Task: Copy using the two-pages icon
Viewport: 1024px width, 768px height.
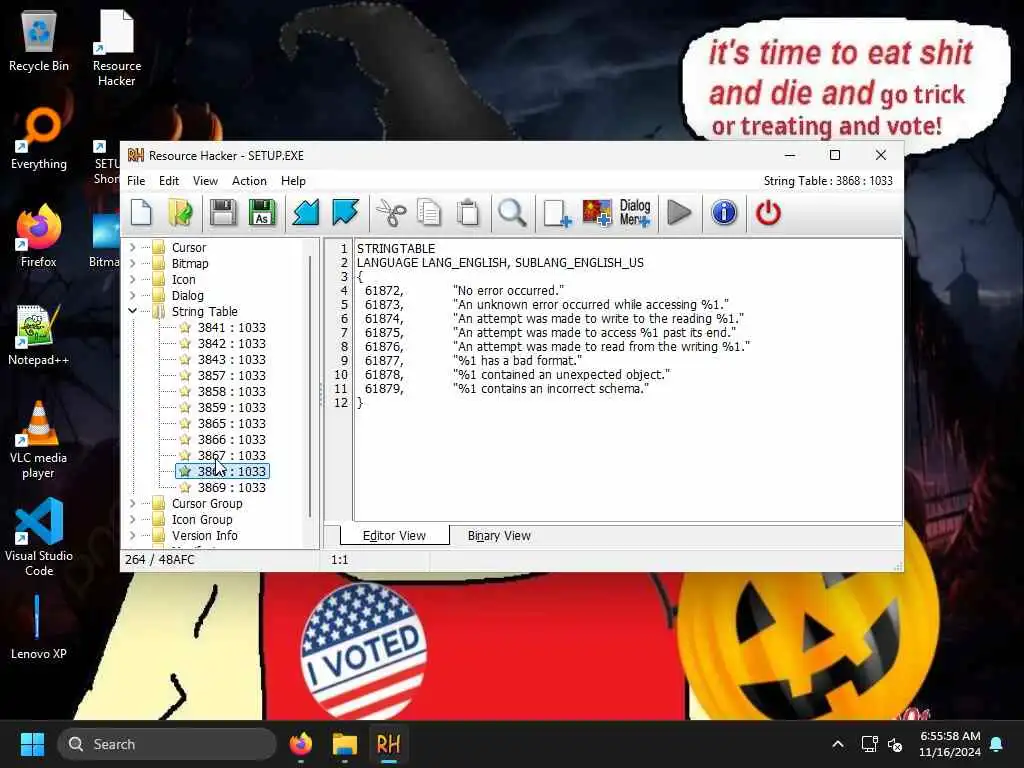Action: tap(429, 213)
